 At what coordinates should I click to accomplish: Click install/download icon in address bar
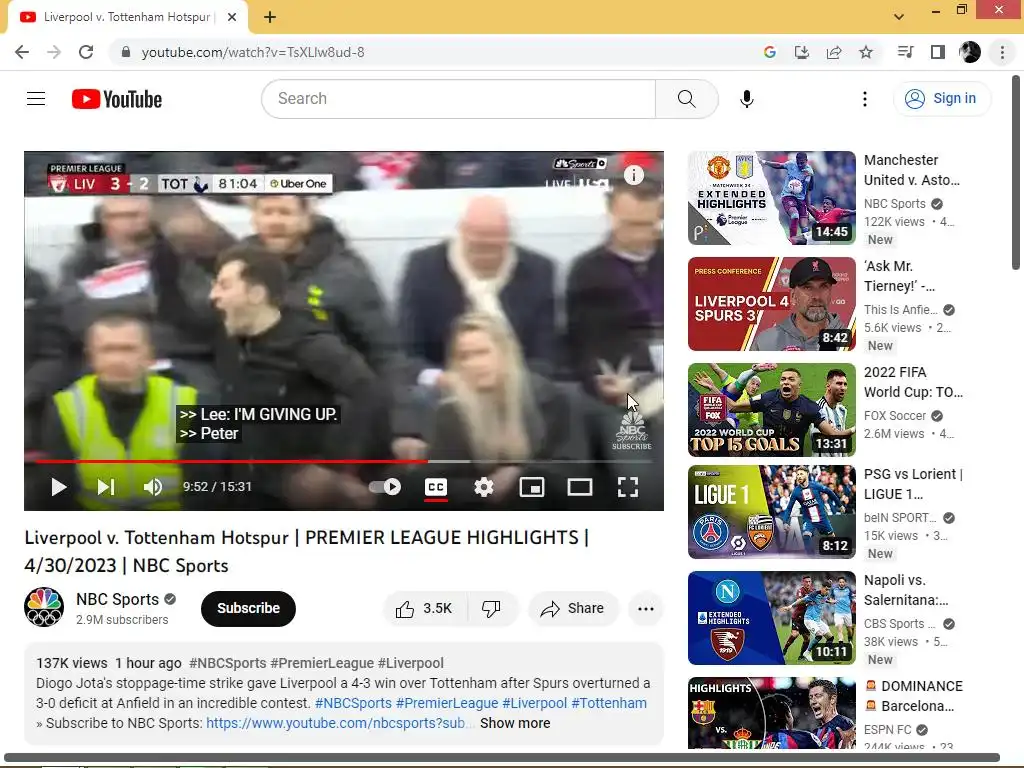801,52
